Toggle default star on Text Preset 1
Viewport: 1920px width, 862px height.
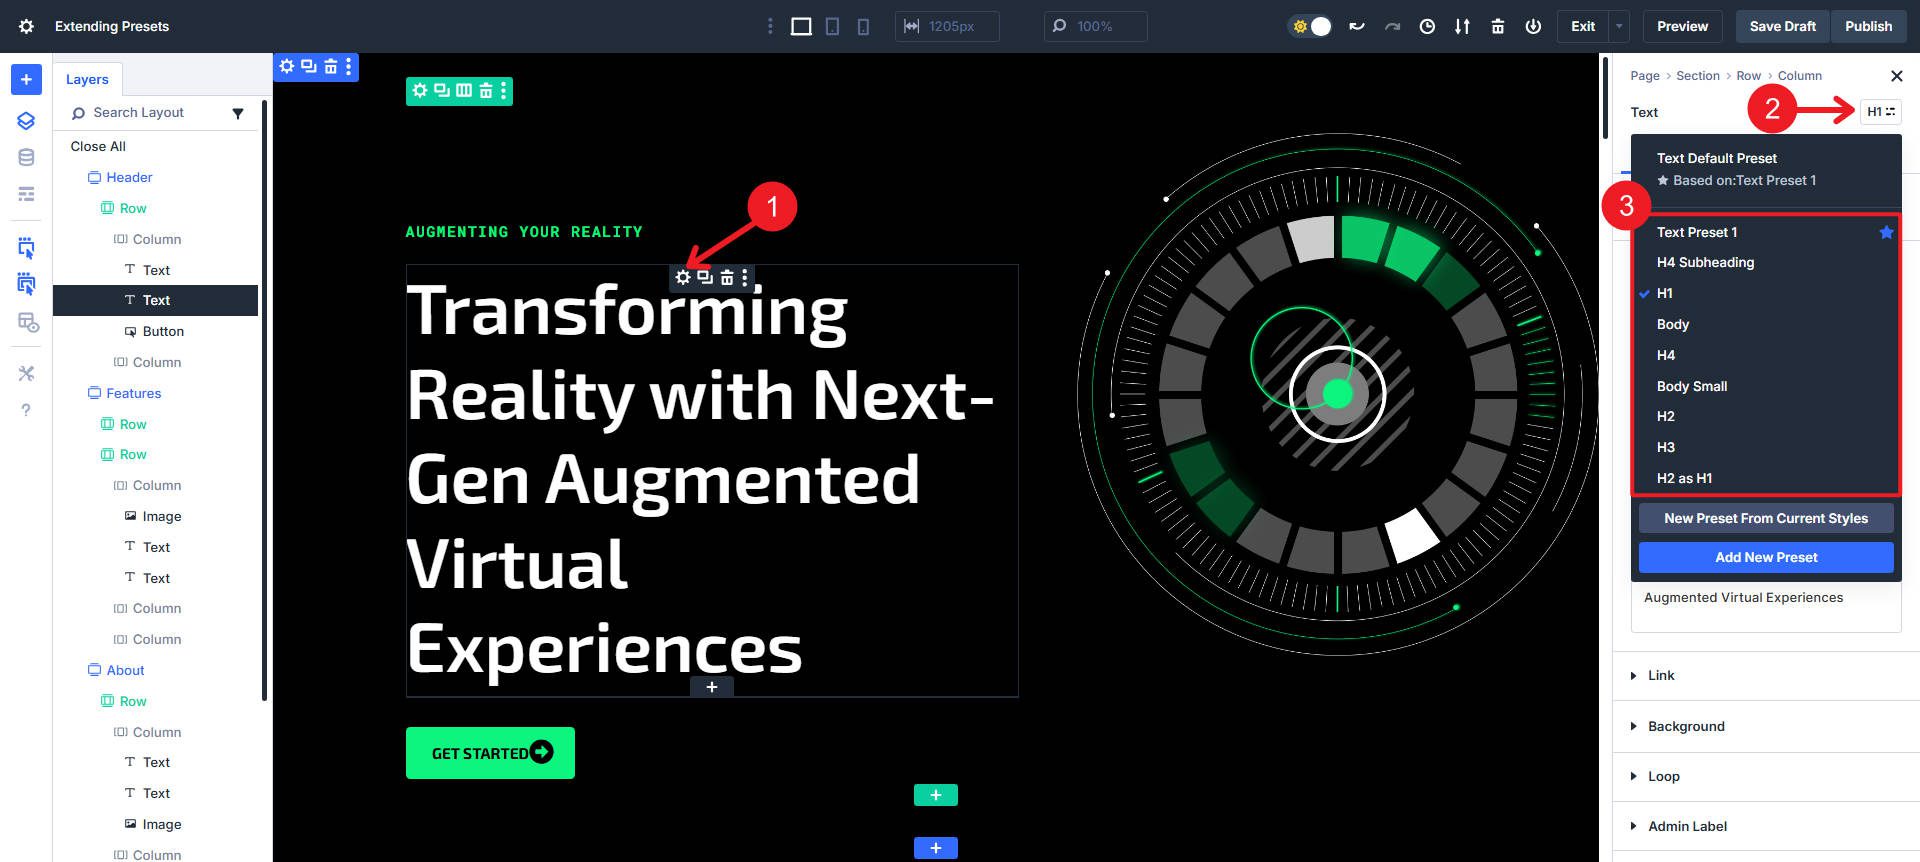(x=1886, y=232)
